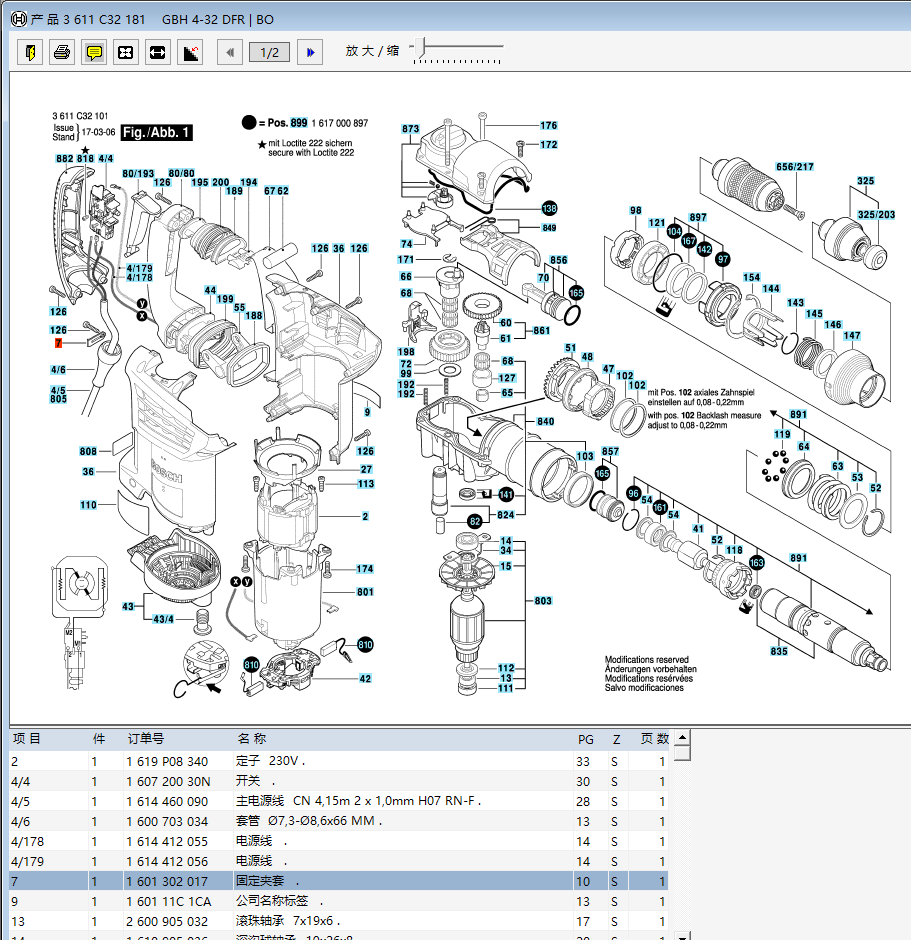The width and height of the screenshot is (911, 940).
Task: Go to the next page arrow
Action: tap(310, 53)
